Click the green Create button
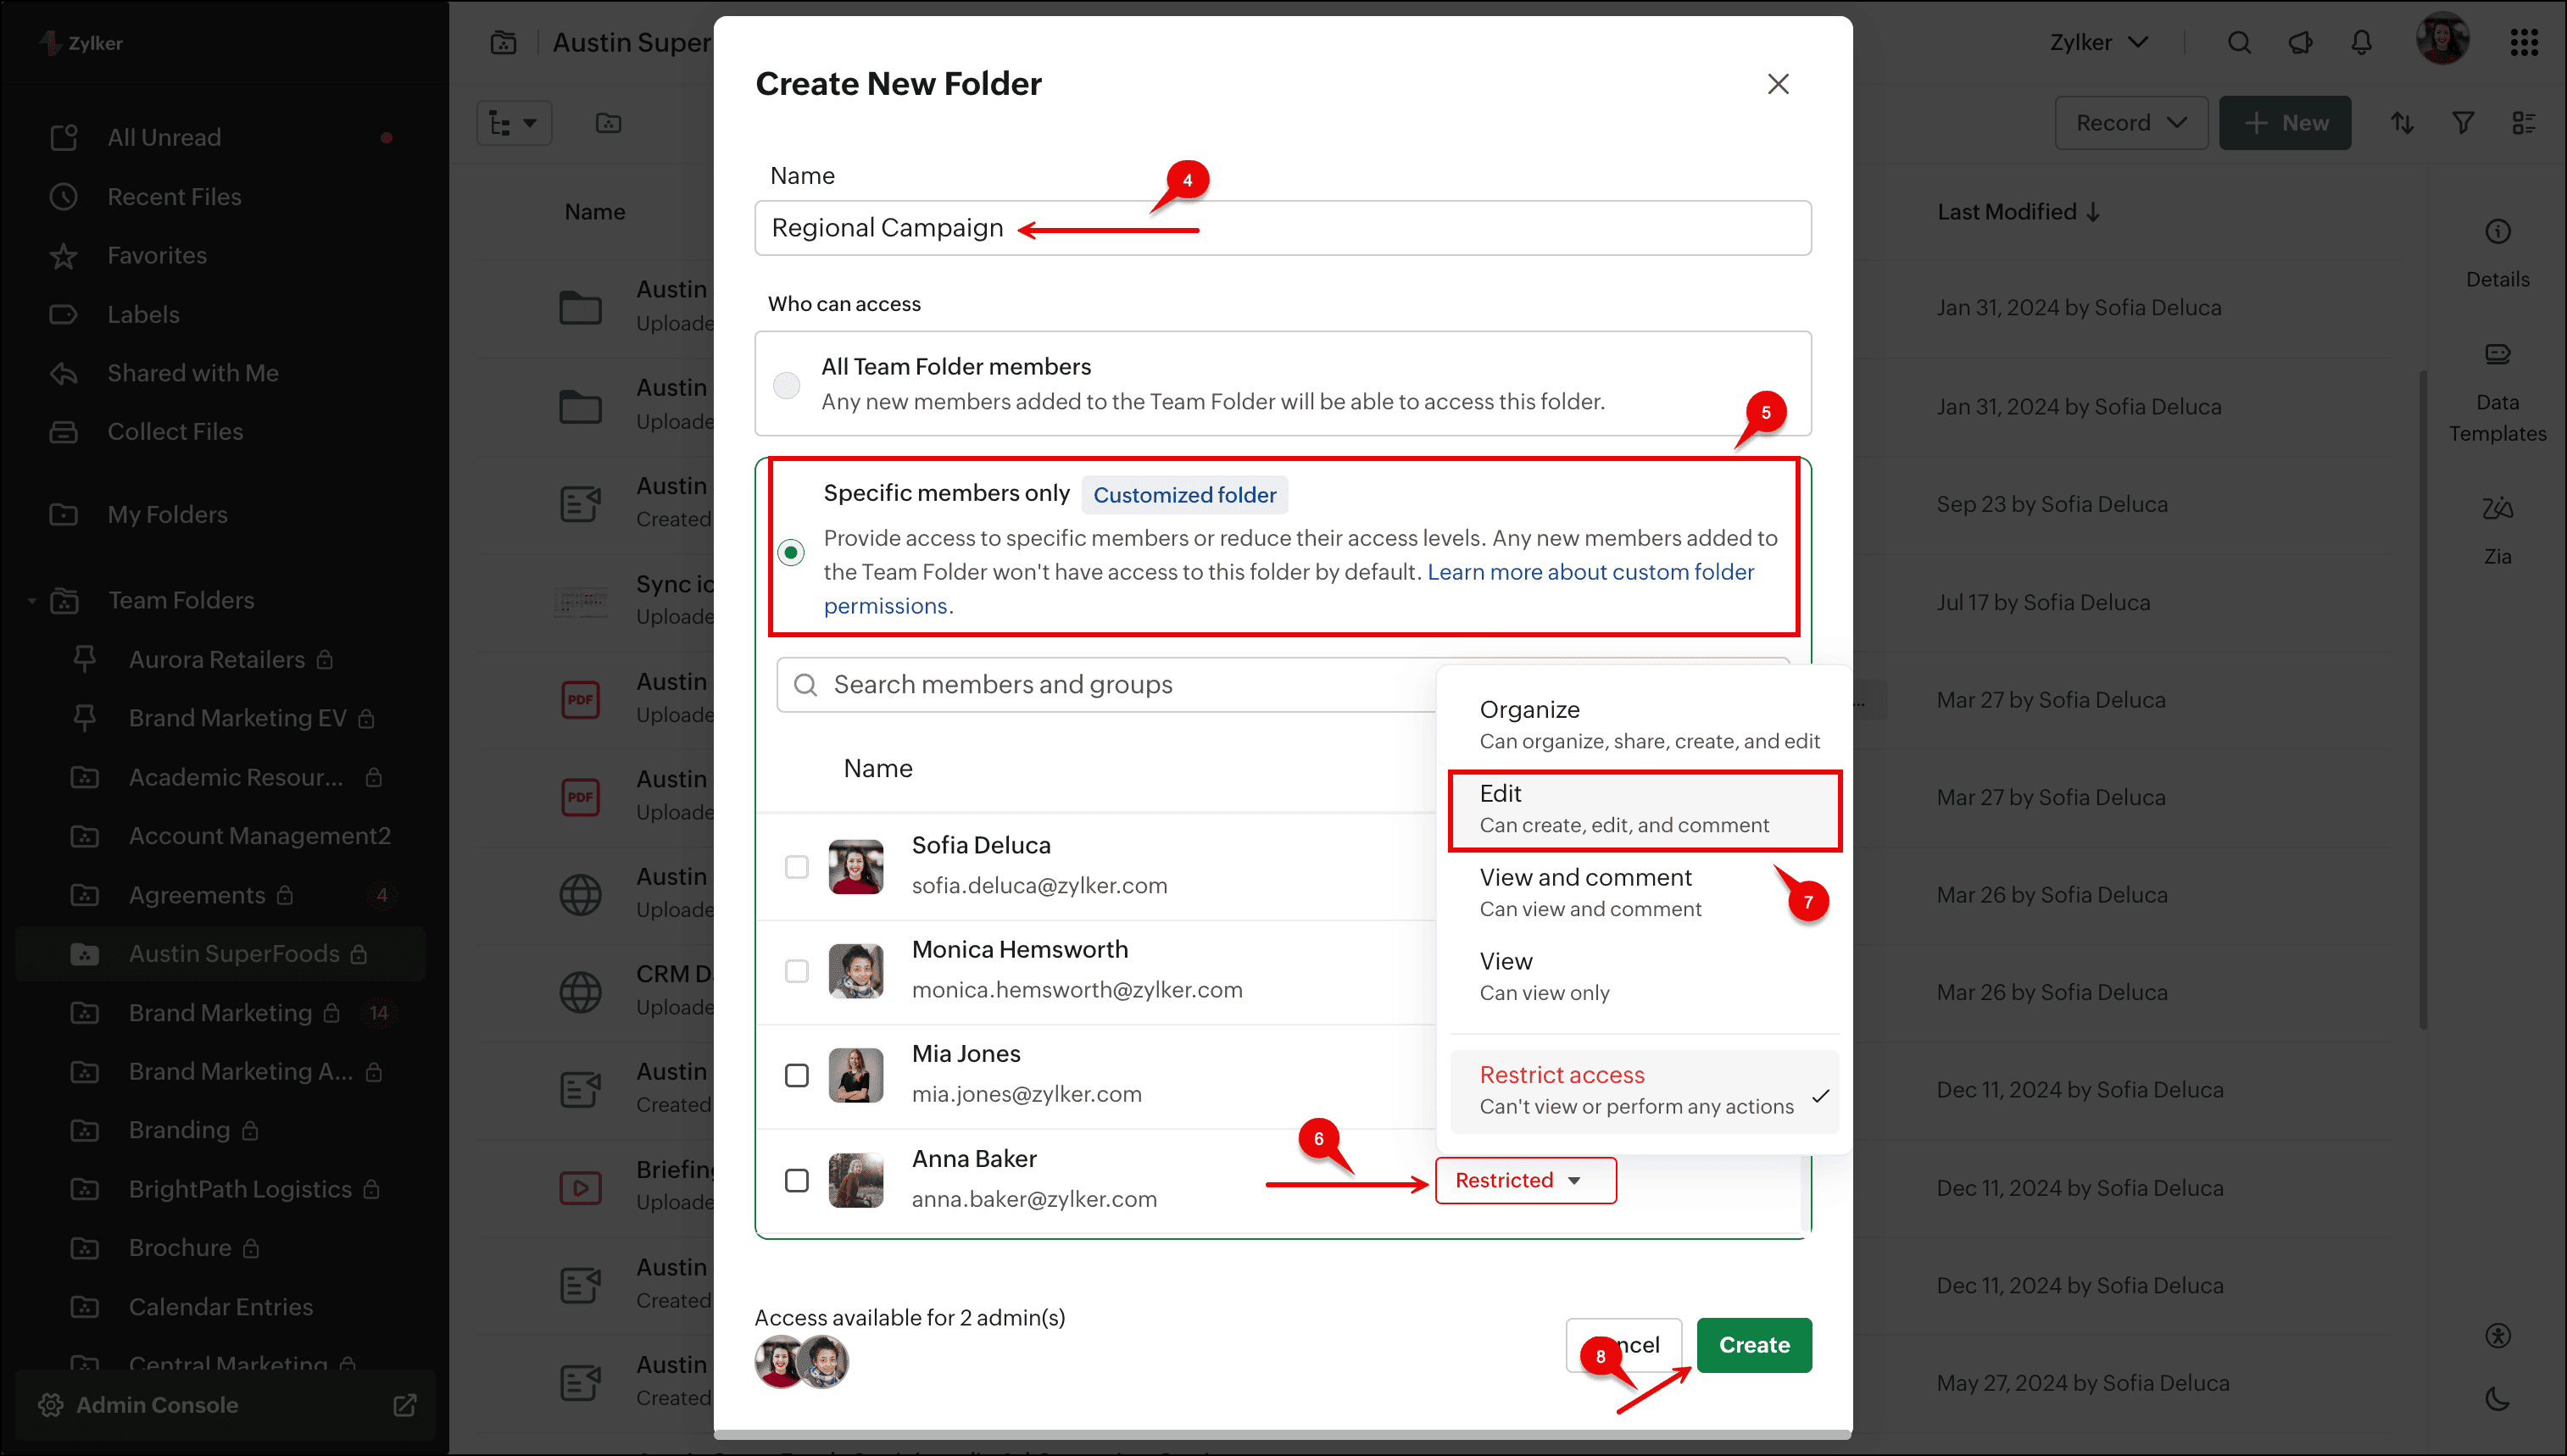This screenshot has height=1456, width=2567. [1753, 1345]
